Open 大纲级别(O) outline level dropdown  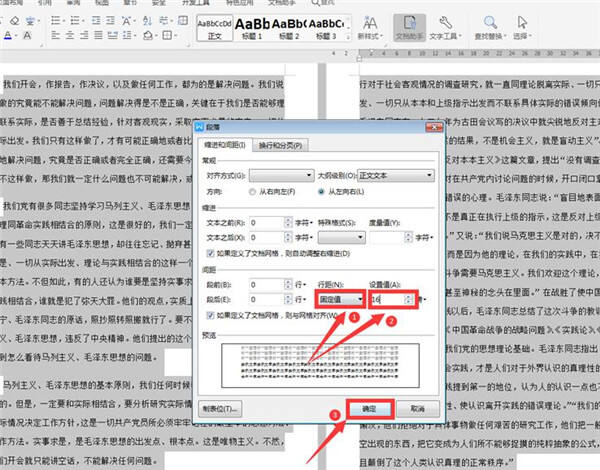[x=396, y=175]
